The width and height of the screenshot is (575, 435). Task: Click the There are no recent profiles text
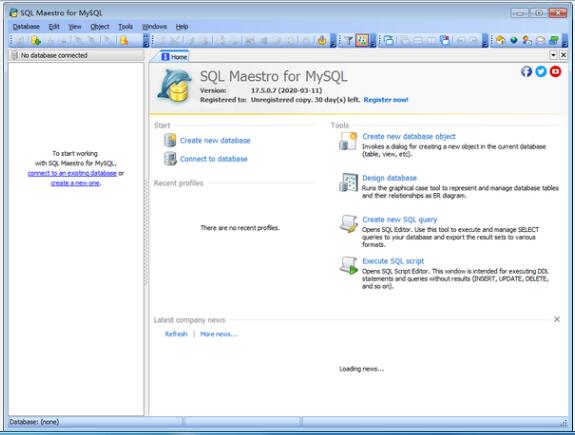(240, 228)
